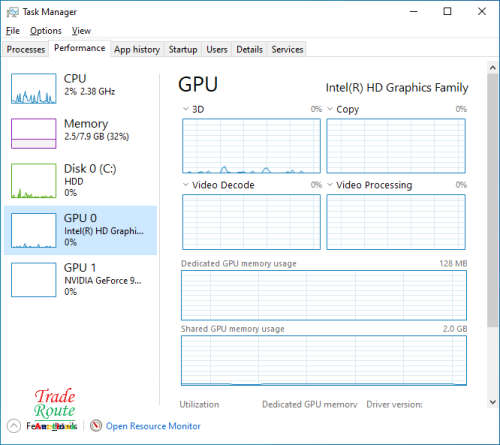The image size is (500, 445).
Task: Click the '2.0 GB' shared memory label
Action: click(x=455, y=329)
